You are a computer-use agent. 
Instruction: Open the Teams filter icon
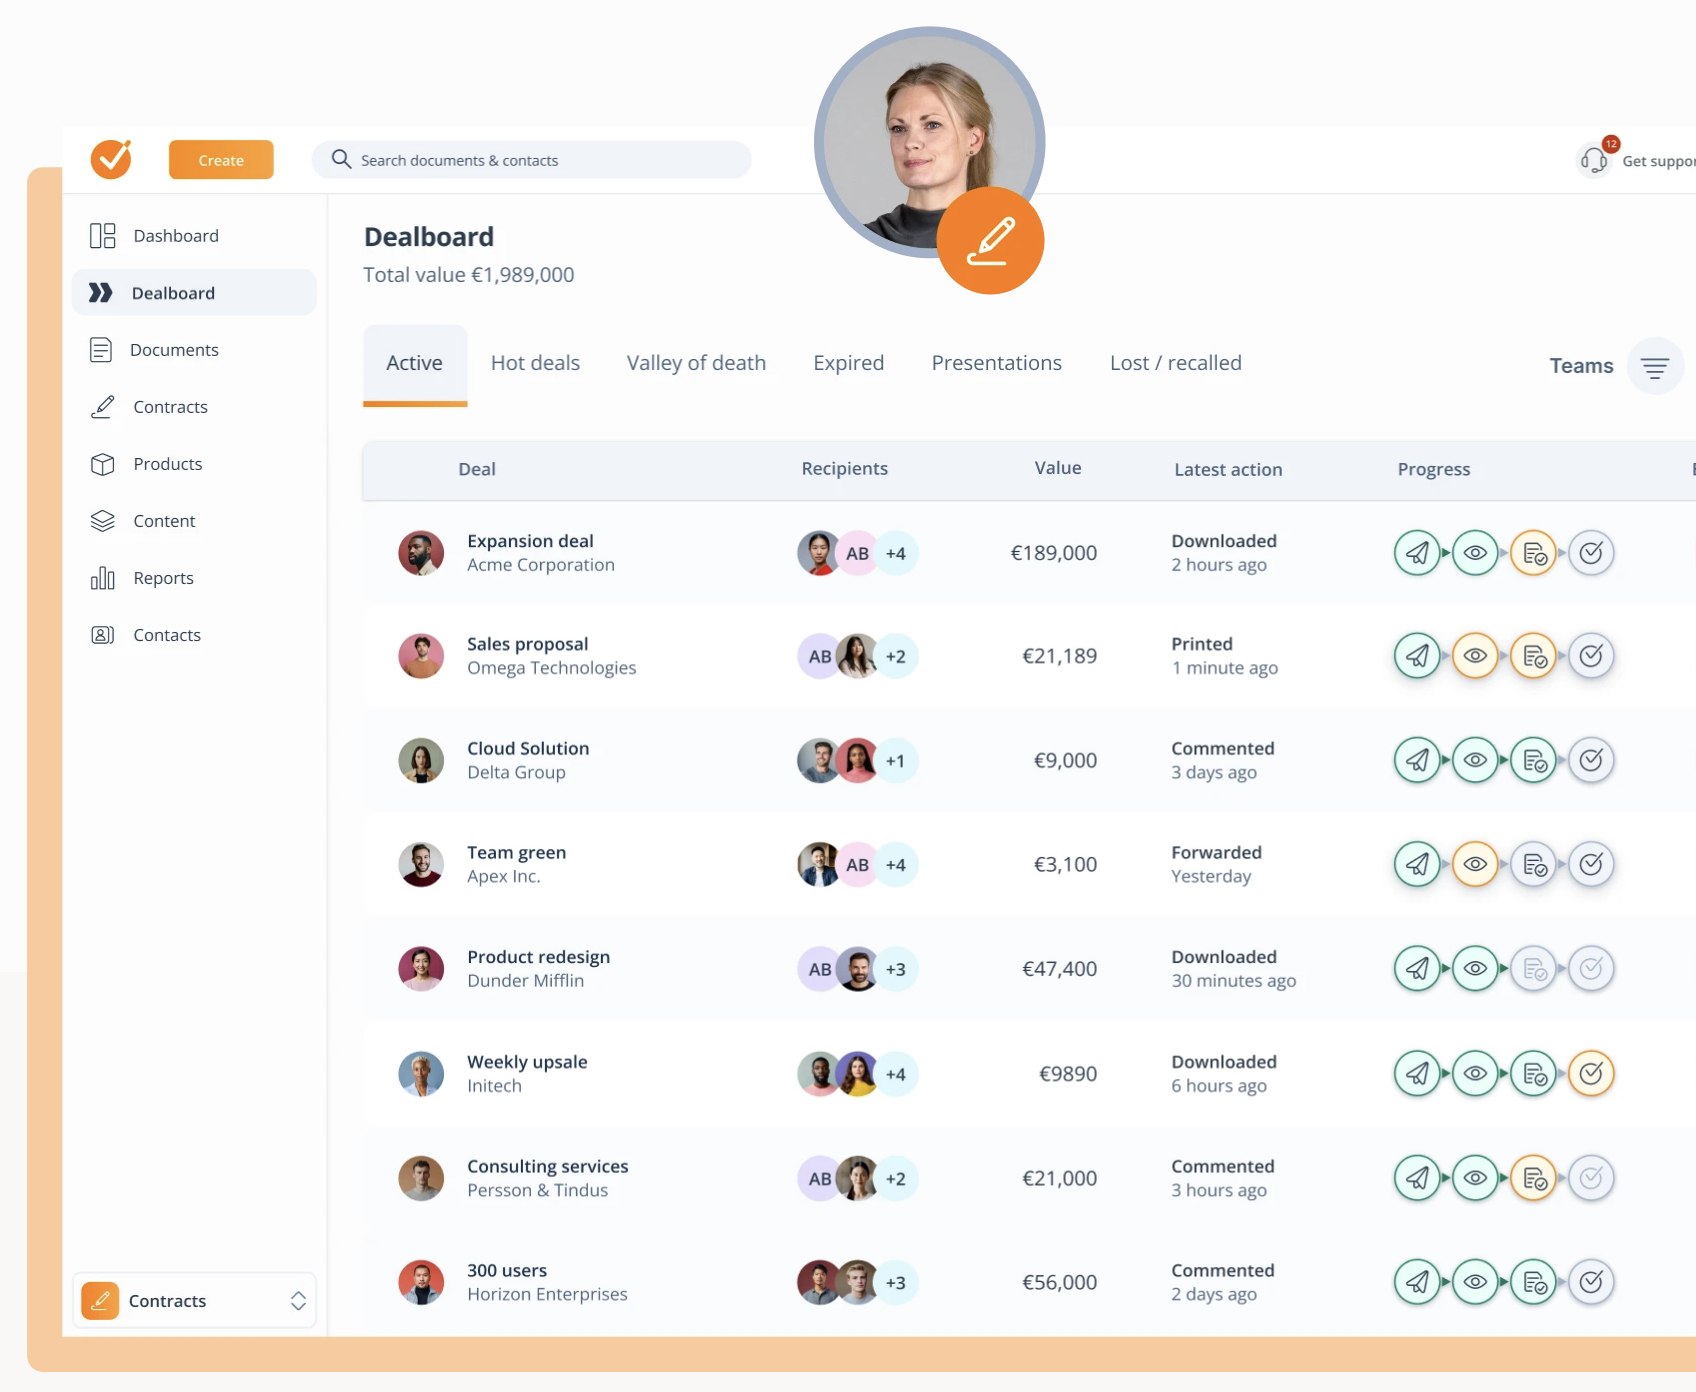pos(1654,367)
